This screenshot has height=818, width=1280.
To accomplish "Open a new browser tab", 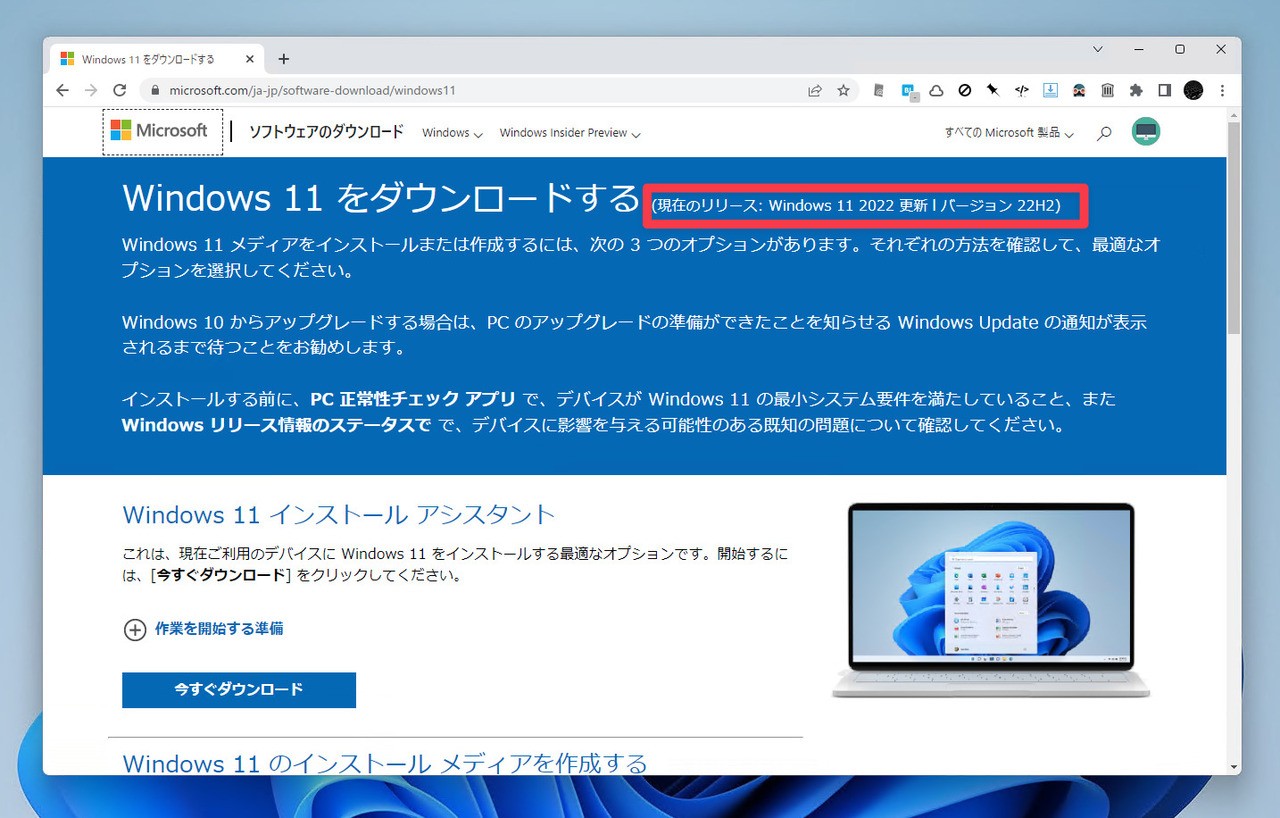I will point(283,59).
